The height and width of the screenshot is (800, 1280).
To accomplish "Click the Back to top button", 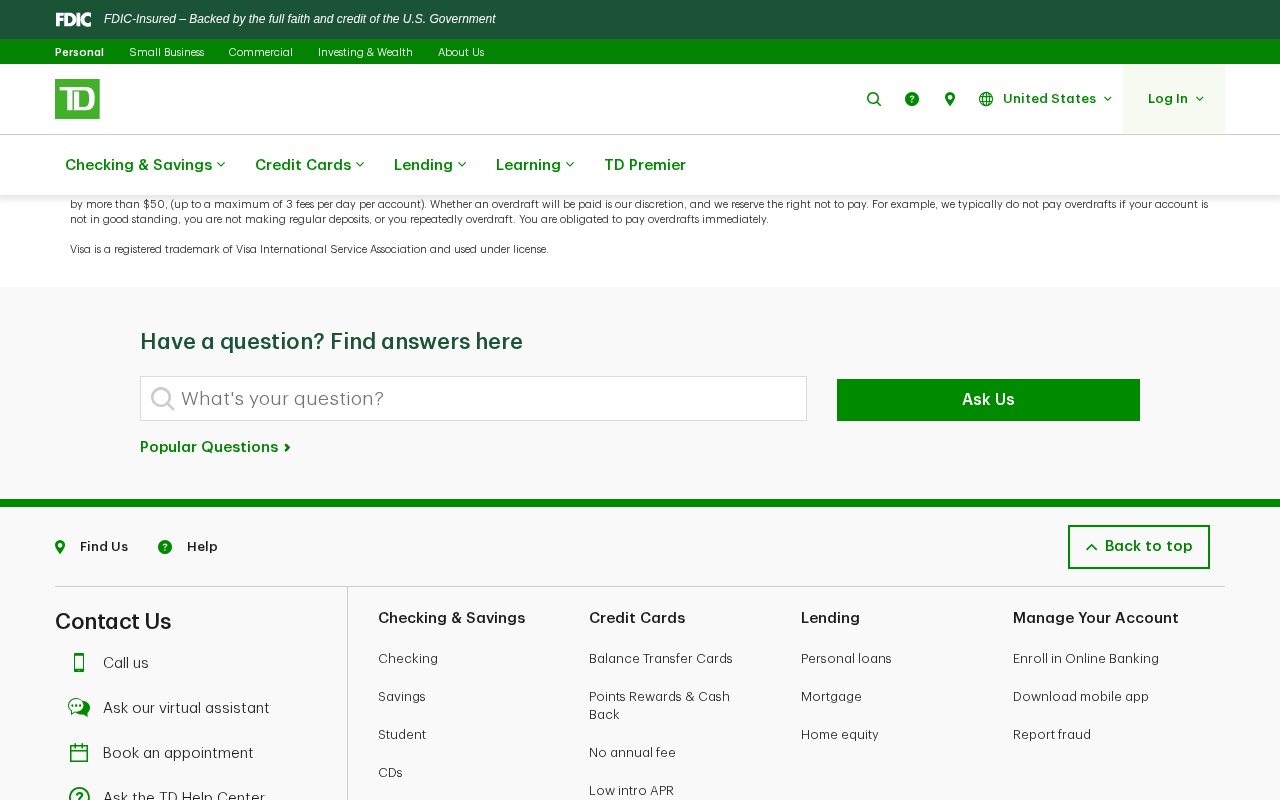I will (1139, 547).
